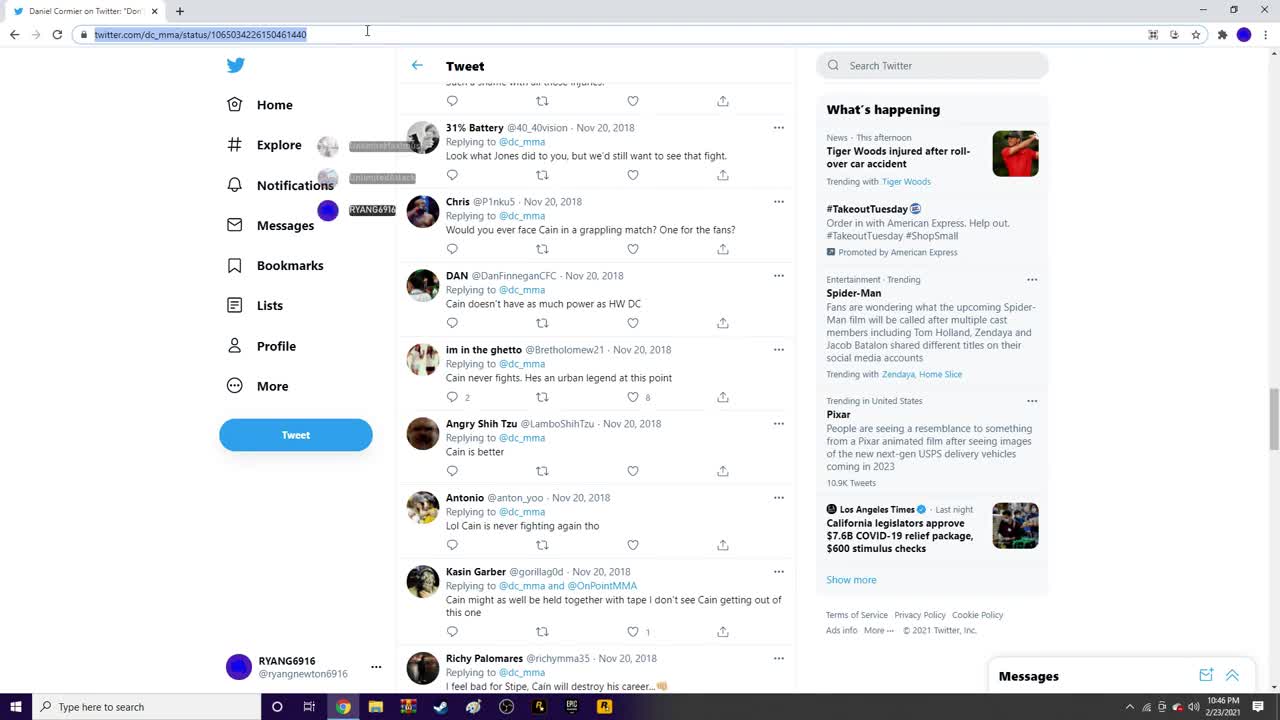The image size is (1280, 720).
Task: Share Antonio's tweet
Action: [722, 545]
